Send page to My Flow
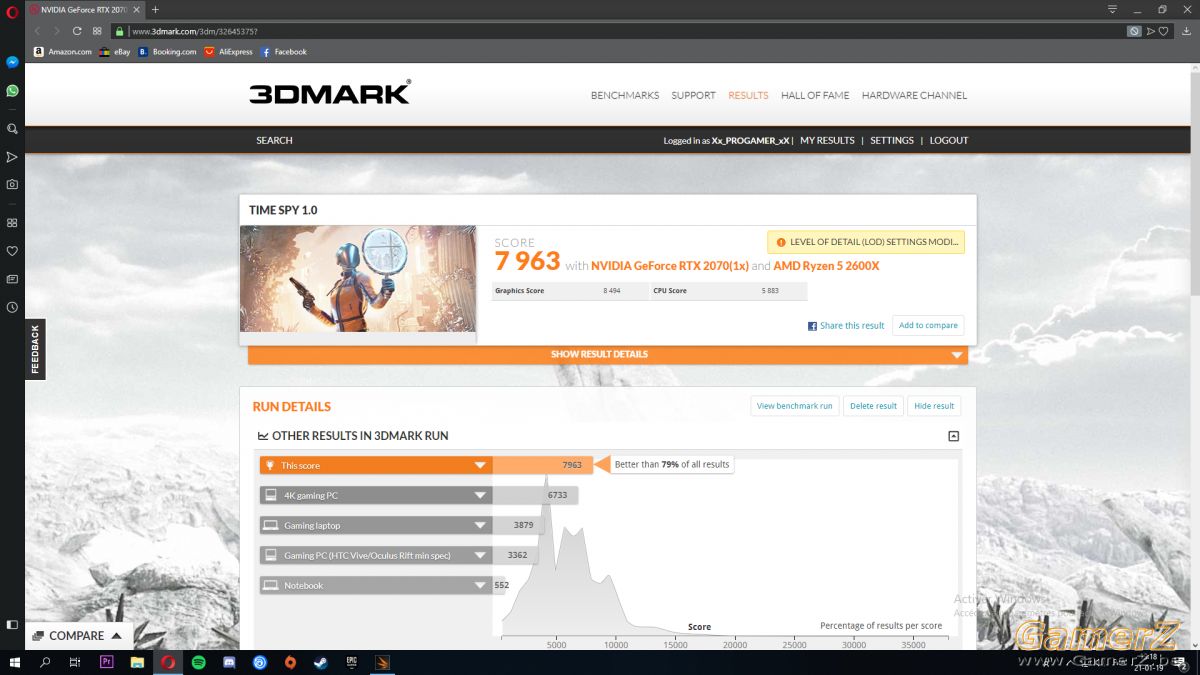Screen dimensions: 1200x675 point(1150,31)
